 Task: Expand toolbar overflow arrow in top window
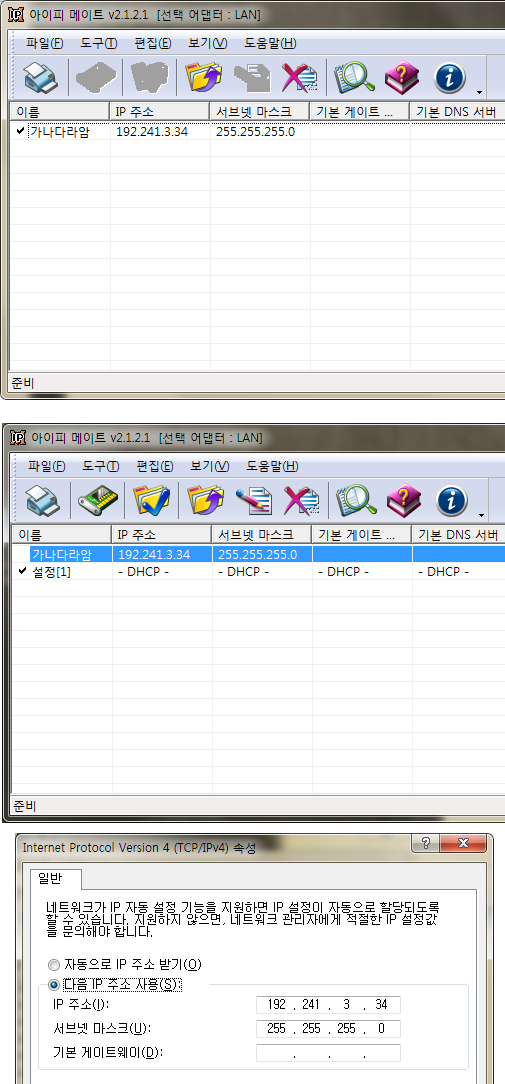click(479, 92)
